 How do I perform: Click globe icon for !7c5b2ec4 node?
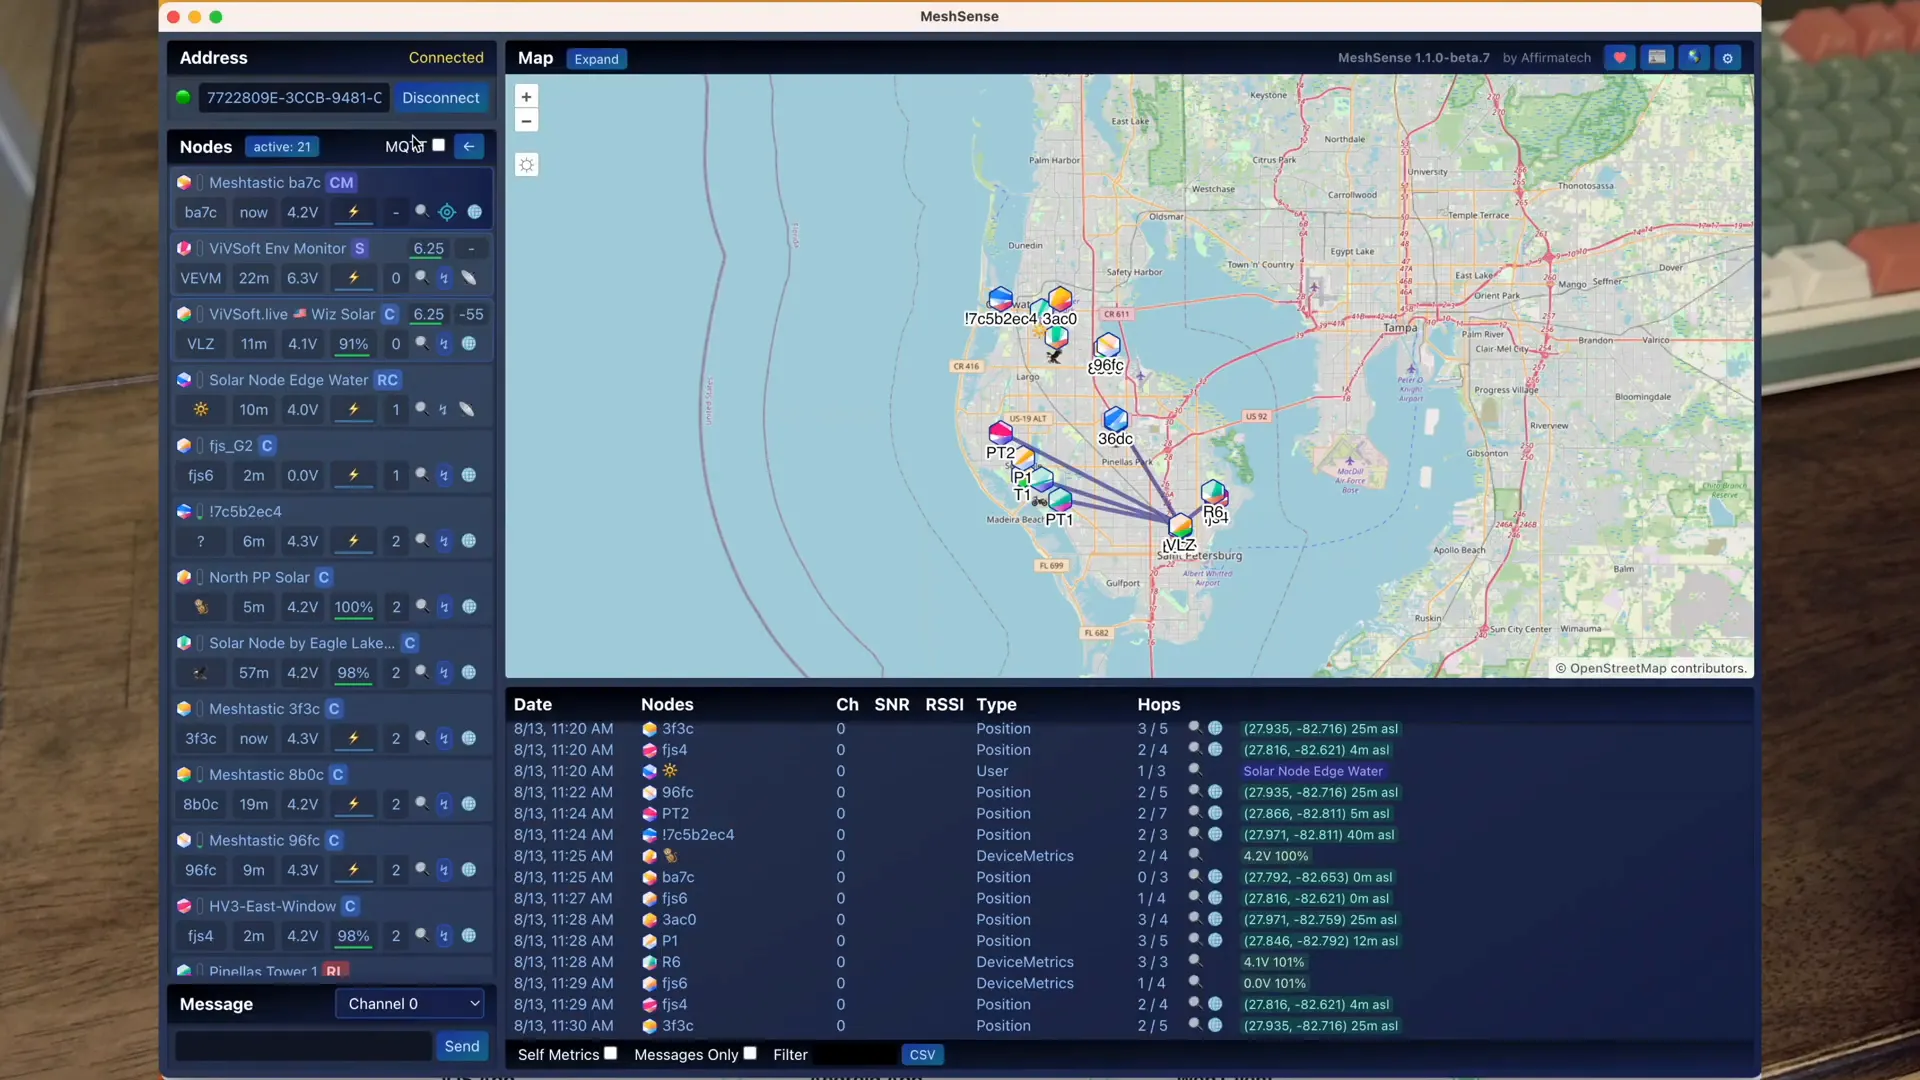coord(469,541)
